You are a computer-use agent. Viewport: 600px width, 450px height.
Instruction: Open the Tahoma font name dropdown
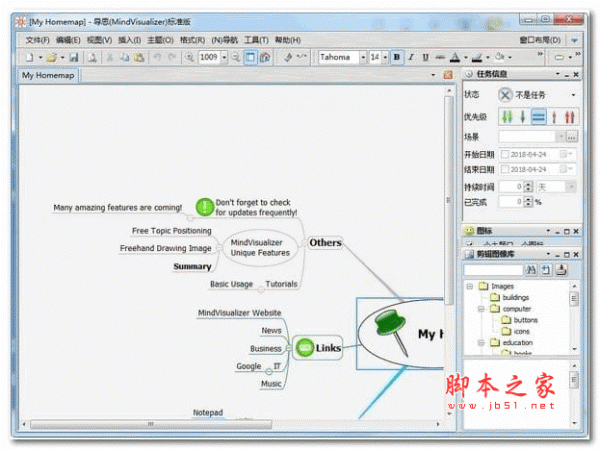tap(363, 57)
